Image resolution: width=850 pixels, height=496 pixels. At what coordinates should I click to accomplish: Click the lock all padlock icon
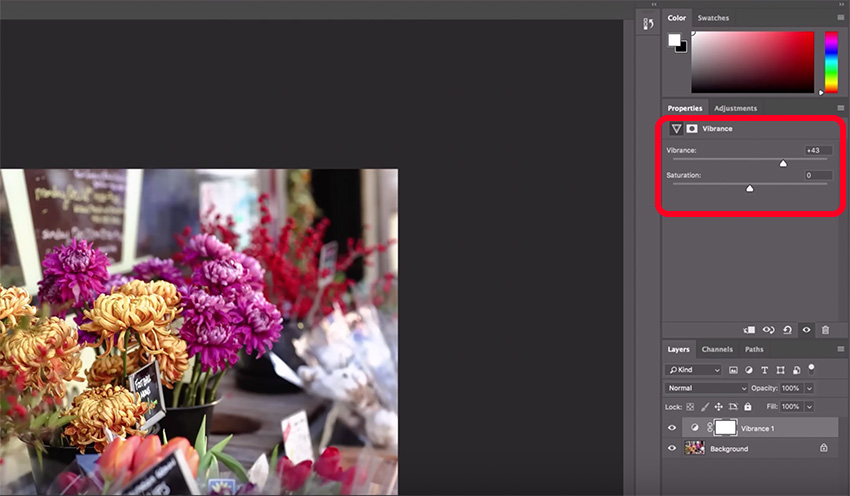(748, 407)
